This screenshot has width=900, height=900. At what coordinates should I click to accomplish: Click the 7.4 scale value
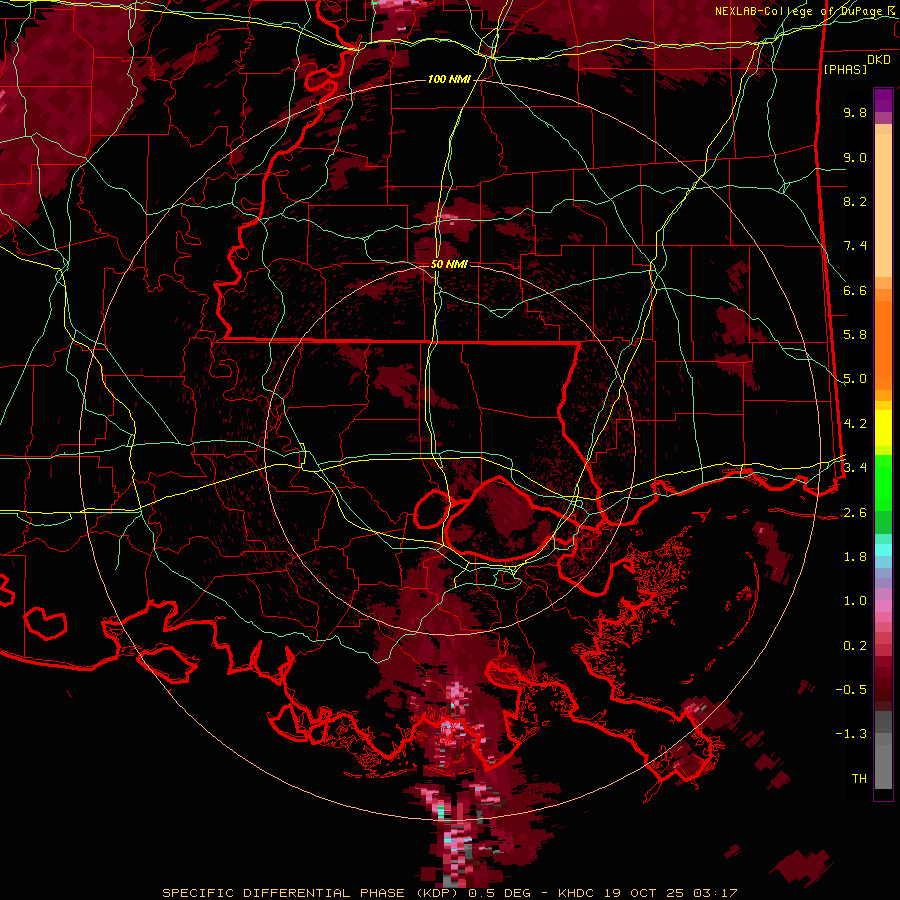point(855,246)
